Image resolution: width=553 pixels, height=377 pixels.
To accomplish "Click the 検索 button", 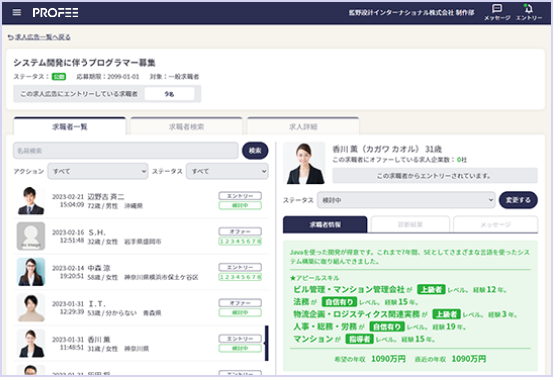I will (255, 151).
